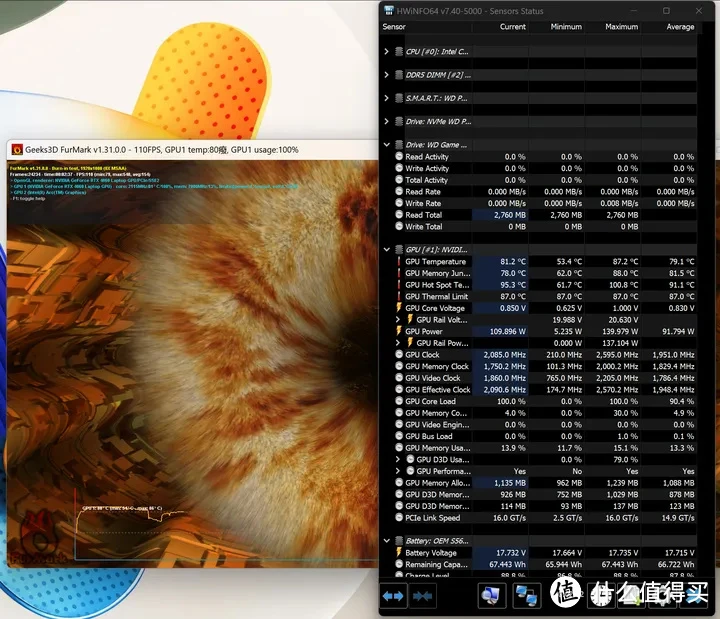Click the lightning icon beside Battery Voltage

[399, 552]
